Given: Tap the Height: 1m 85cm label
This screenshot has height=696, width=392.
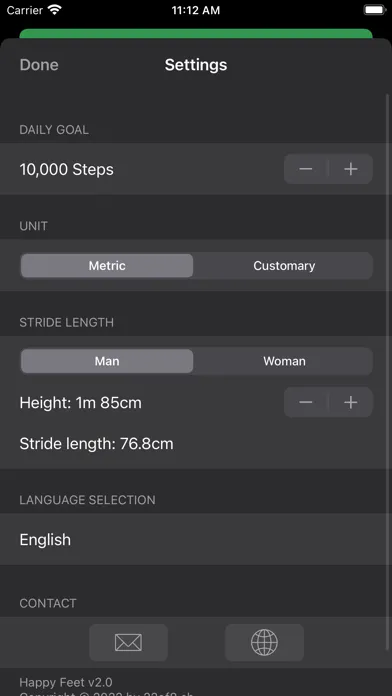Looking at the screenshot, I should [80, 403].
